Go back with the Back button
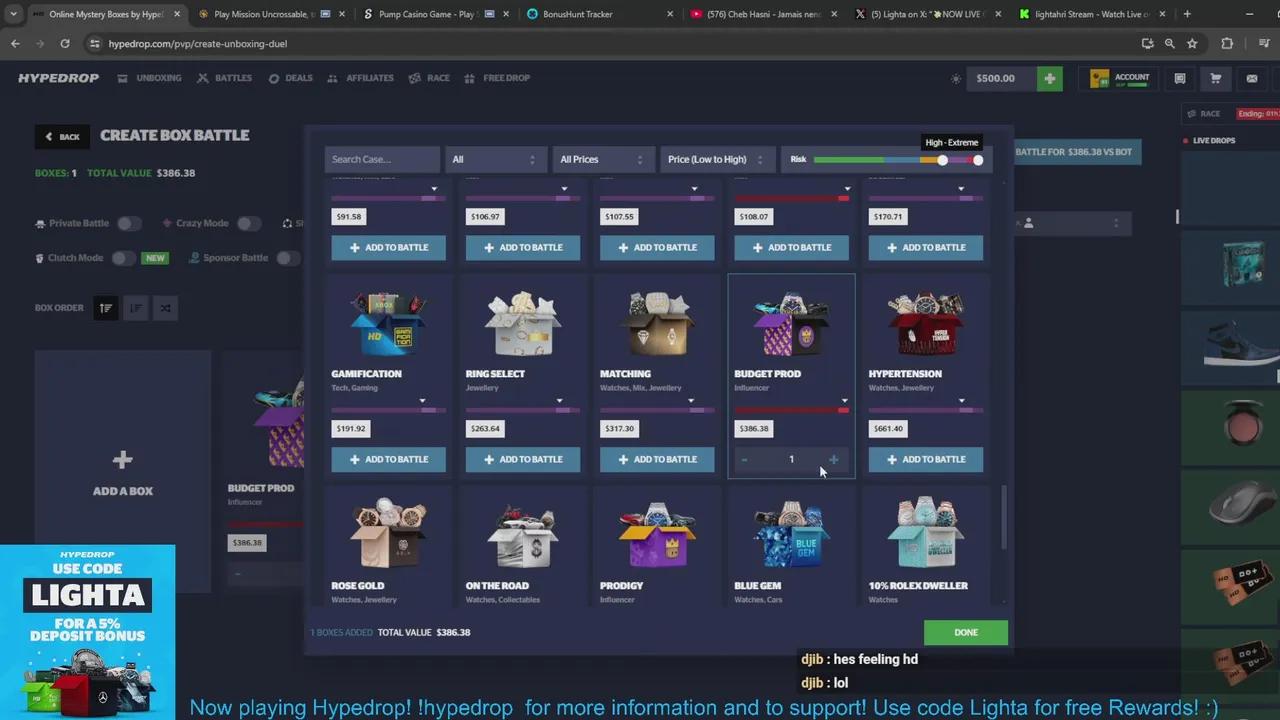 tap(61, 137)
